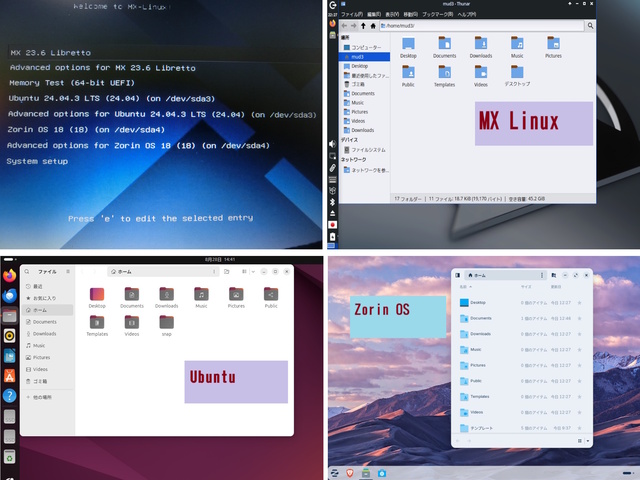640x480 pixels.
Task: Star the Music row in Zorin Files
Action: tap(579, 350)
